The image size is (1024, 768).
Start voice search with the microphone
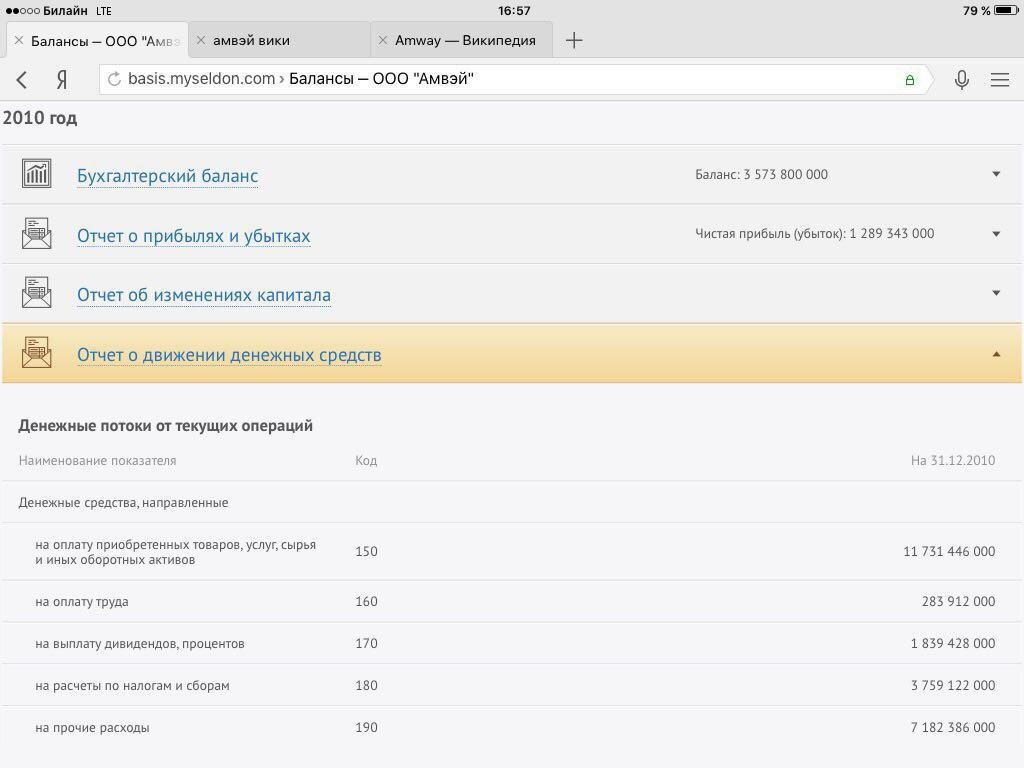coord(961,80)
